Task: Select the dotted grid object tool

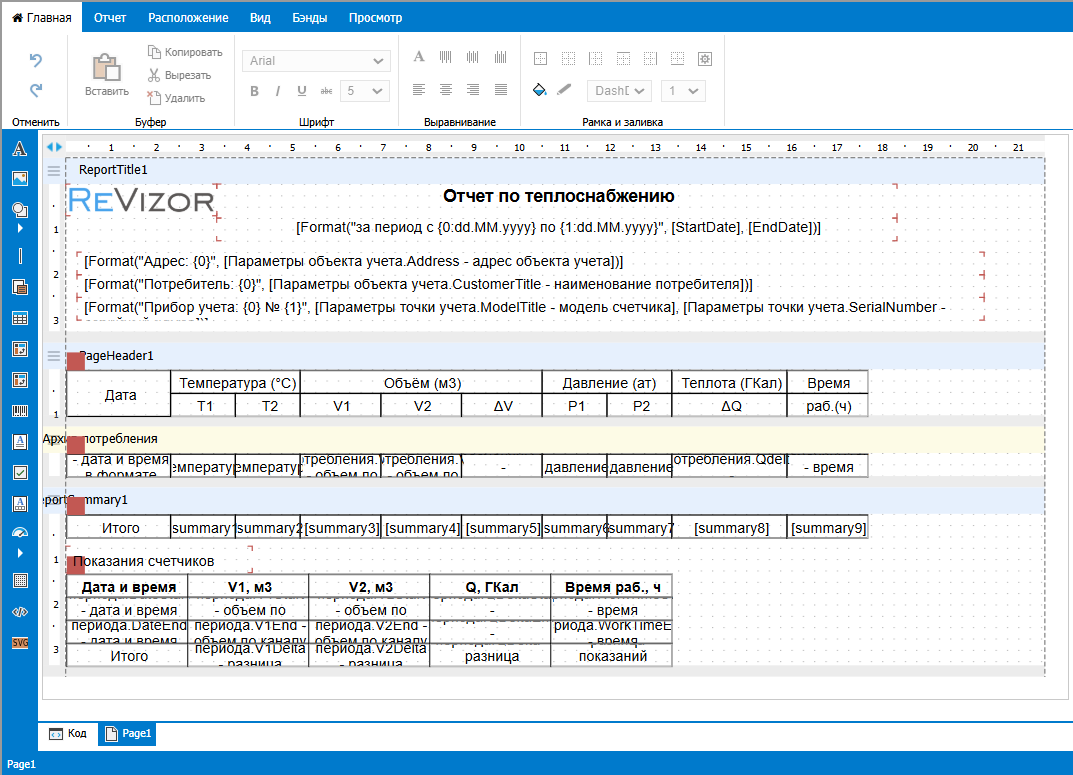Action: click(x=20, y=581)
